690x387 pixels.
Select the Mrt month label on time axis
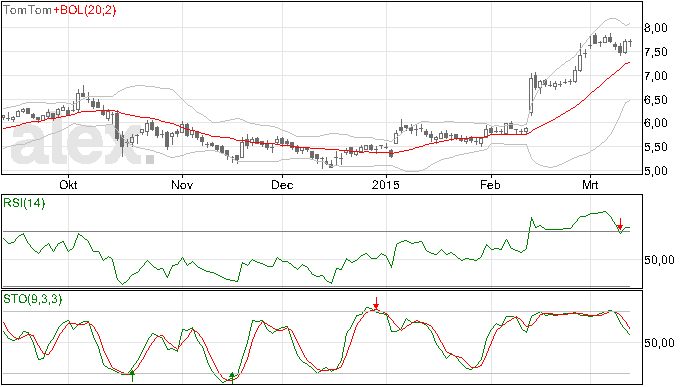(590, 185)
